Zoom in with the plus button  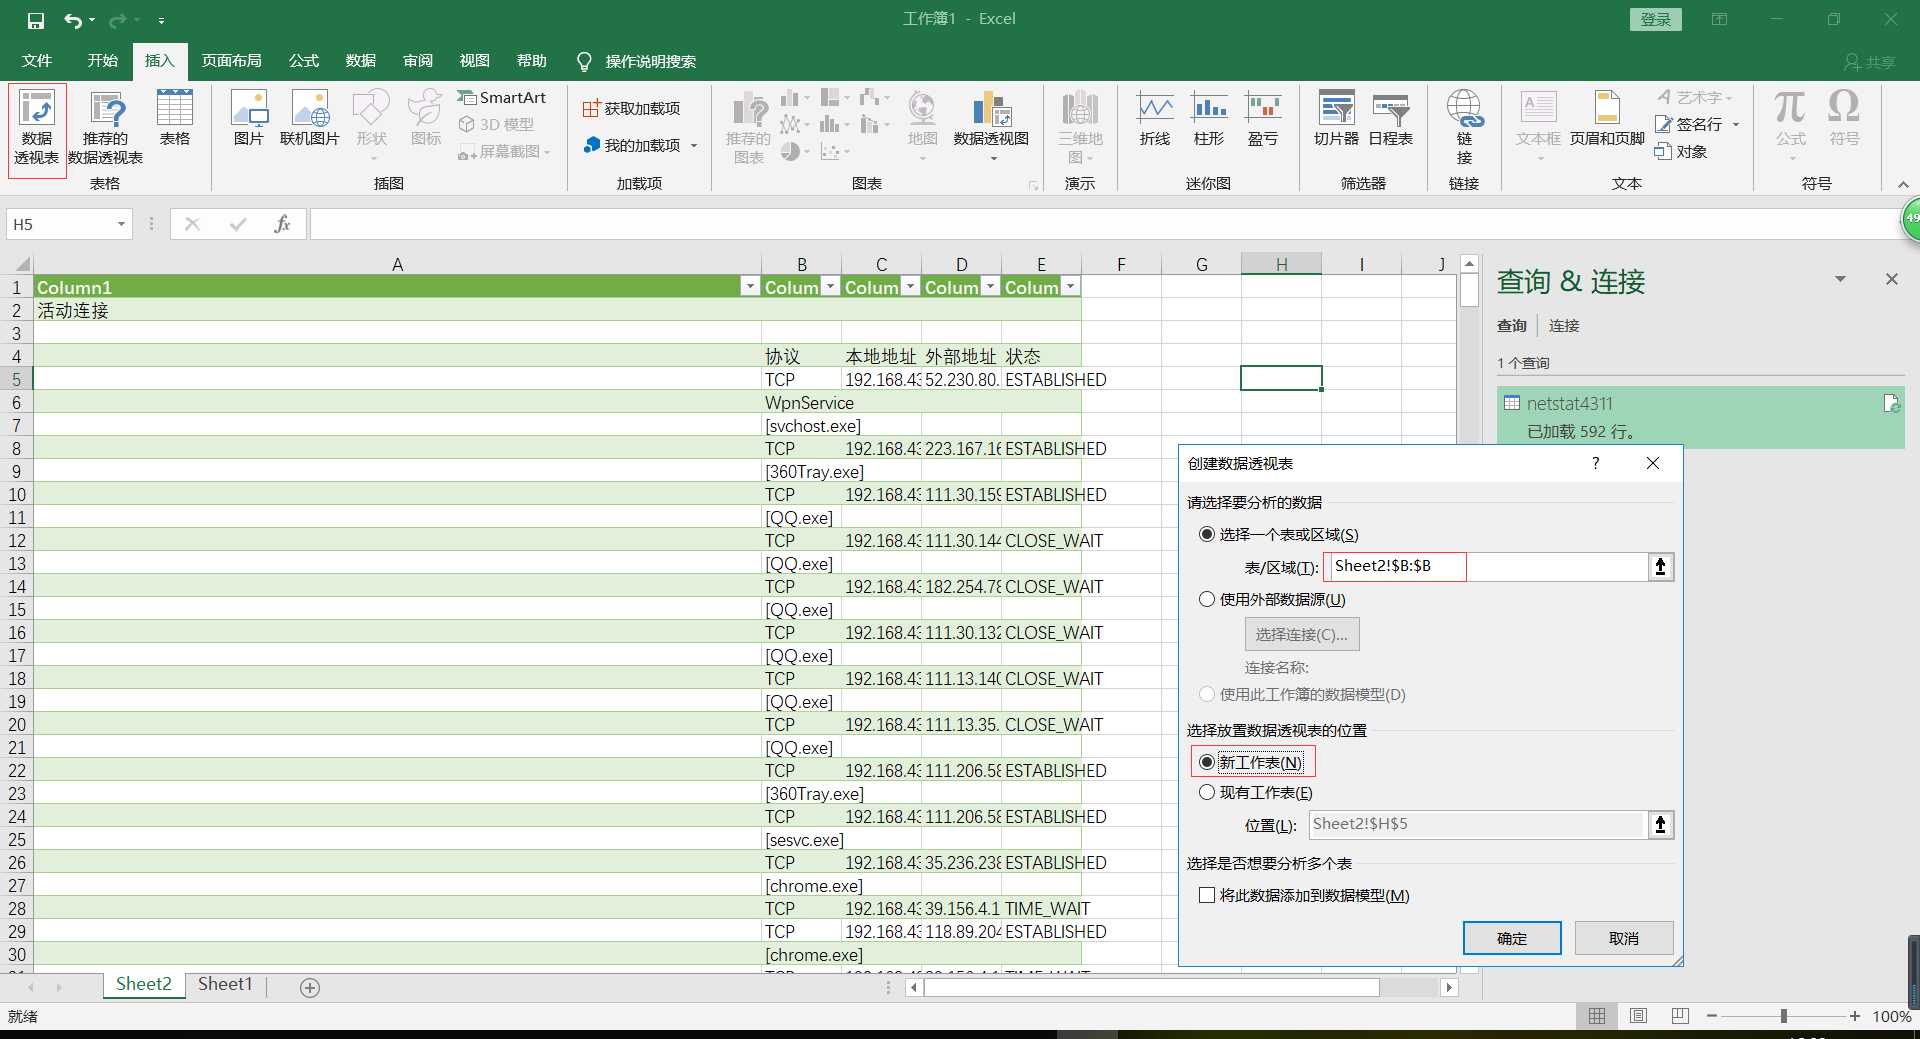(1855, 1016)
